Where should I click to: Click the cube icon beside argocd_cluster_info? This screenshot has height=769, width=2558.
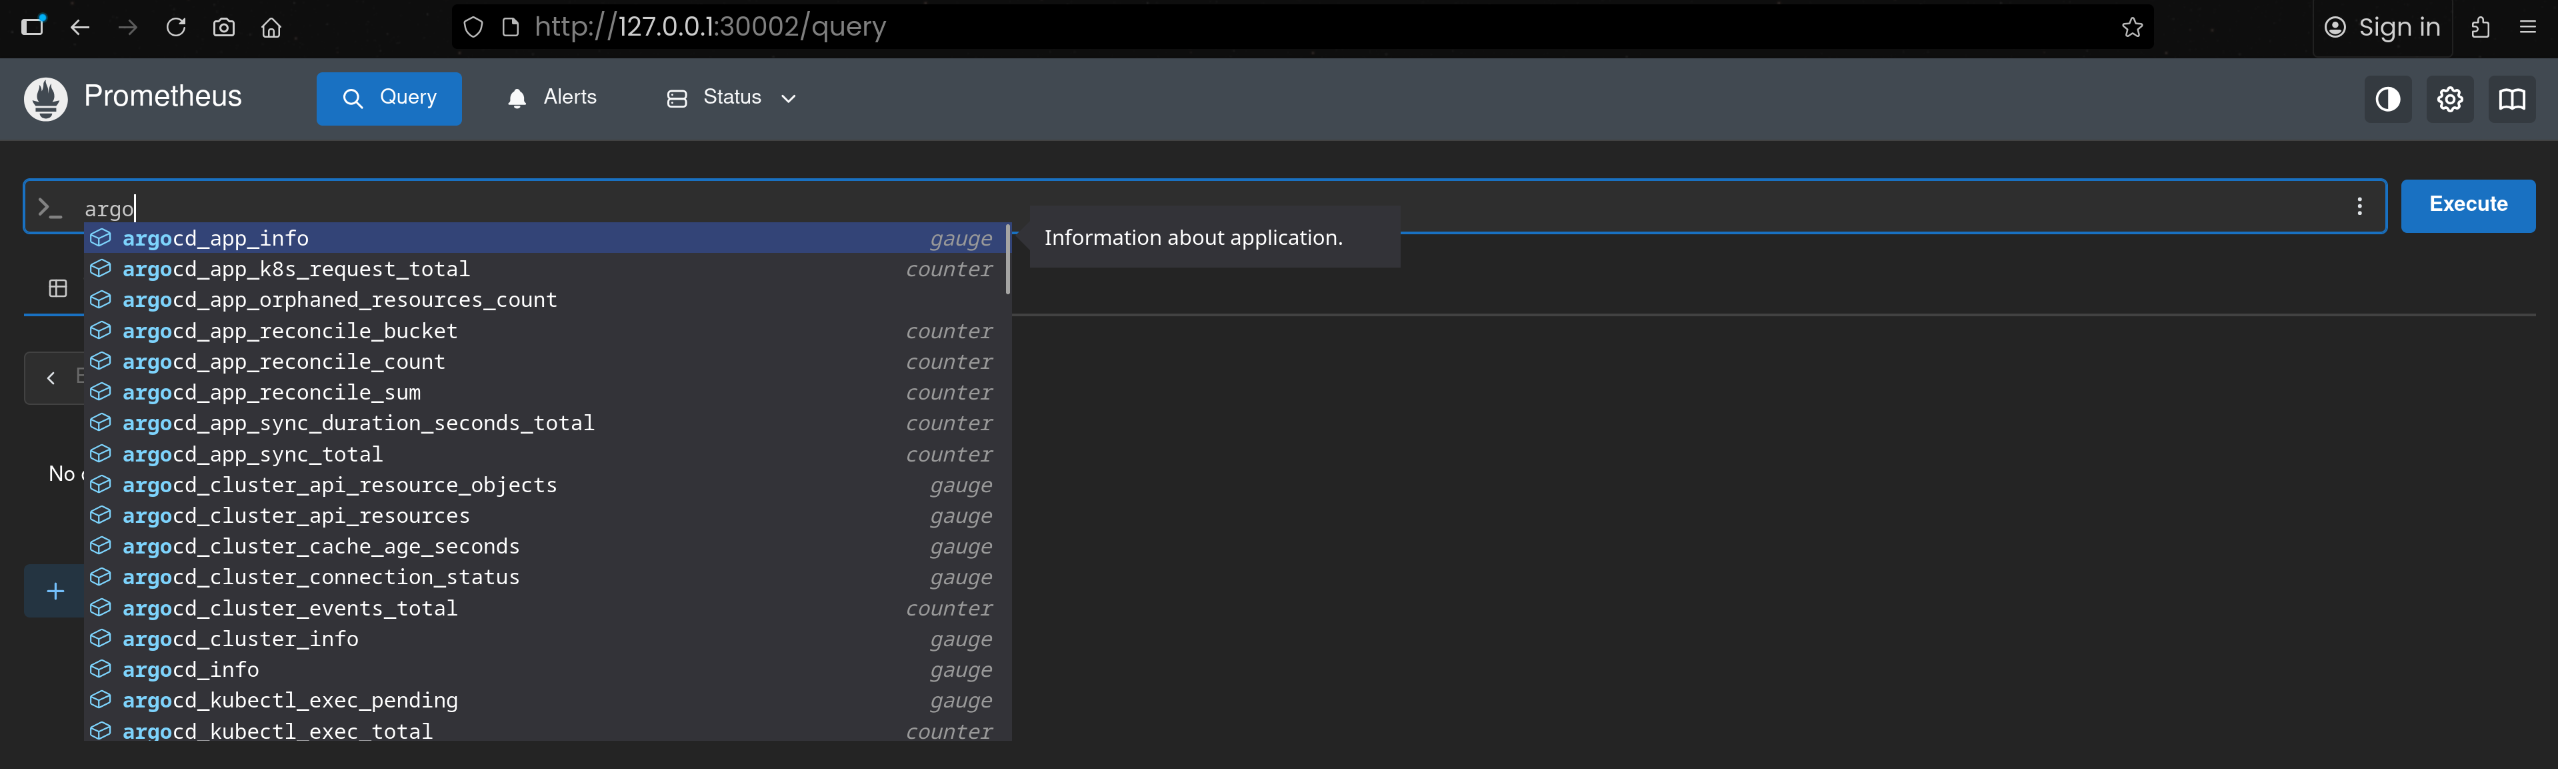tap(101, 639)
